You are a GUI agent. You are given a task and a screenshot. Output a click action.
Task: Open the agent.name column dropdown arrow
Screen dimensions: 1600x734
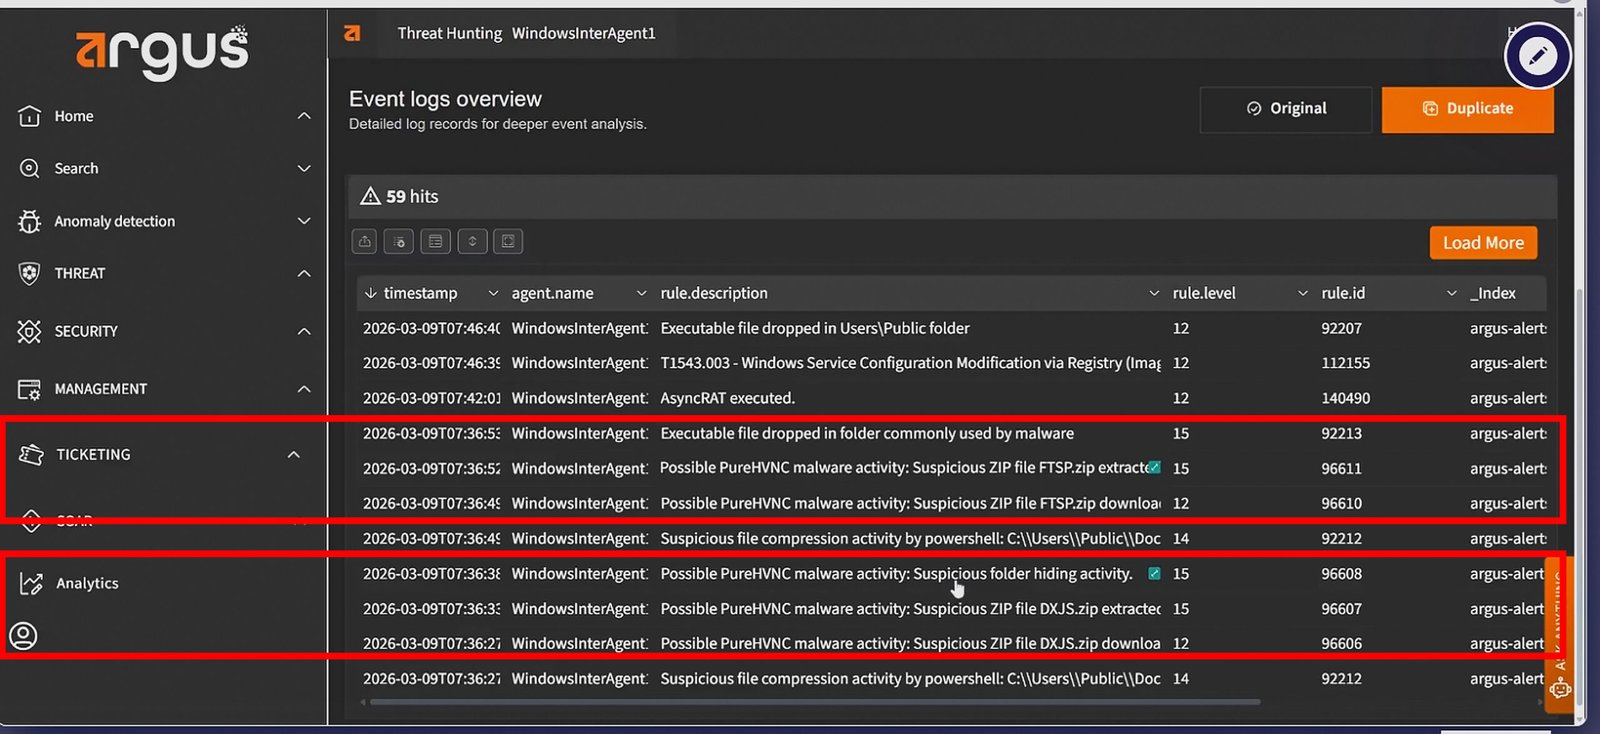pos(641,293)
